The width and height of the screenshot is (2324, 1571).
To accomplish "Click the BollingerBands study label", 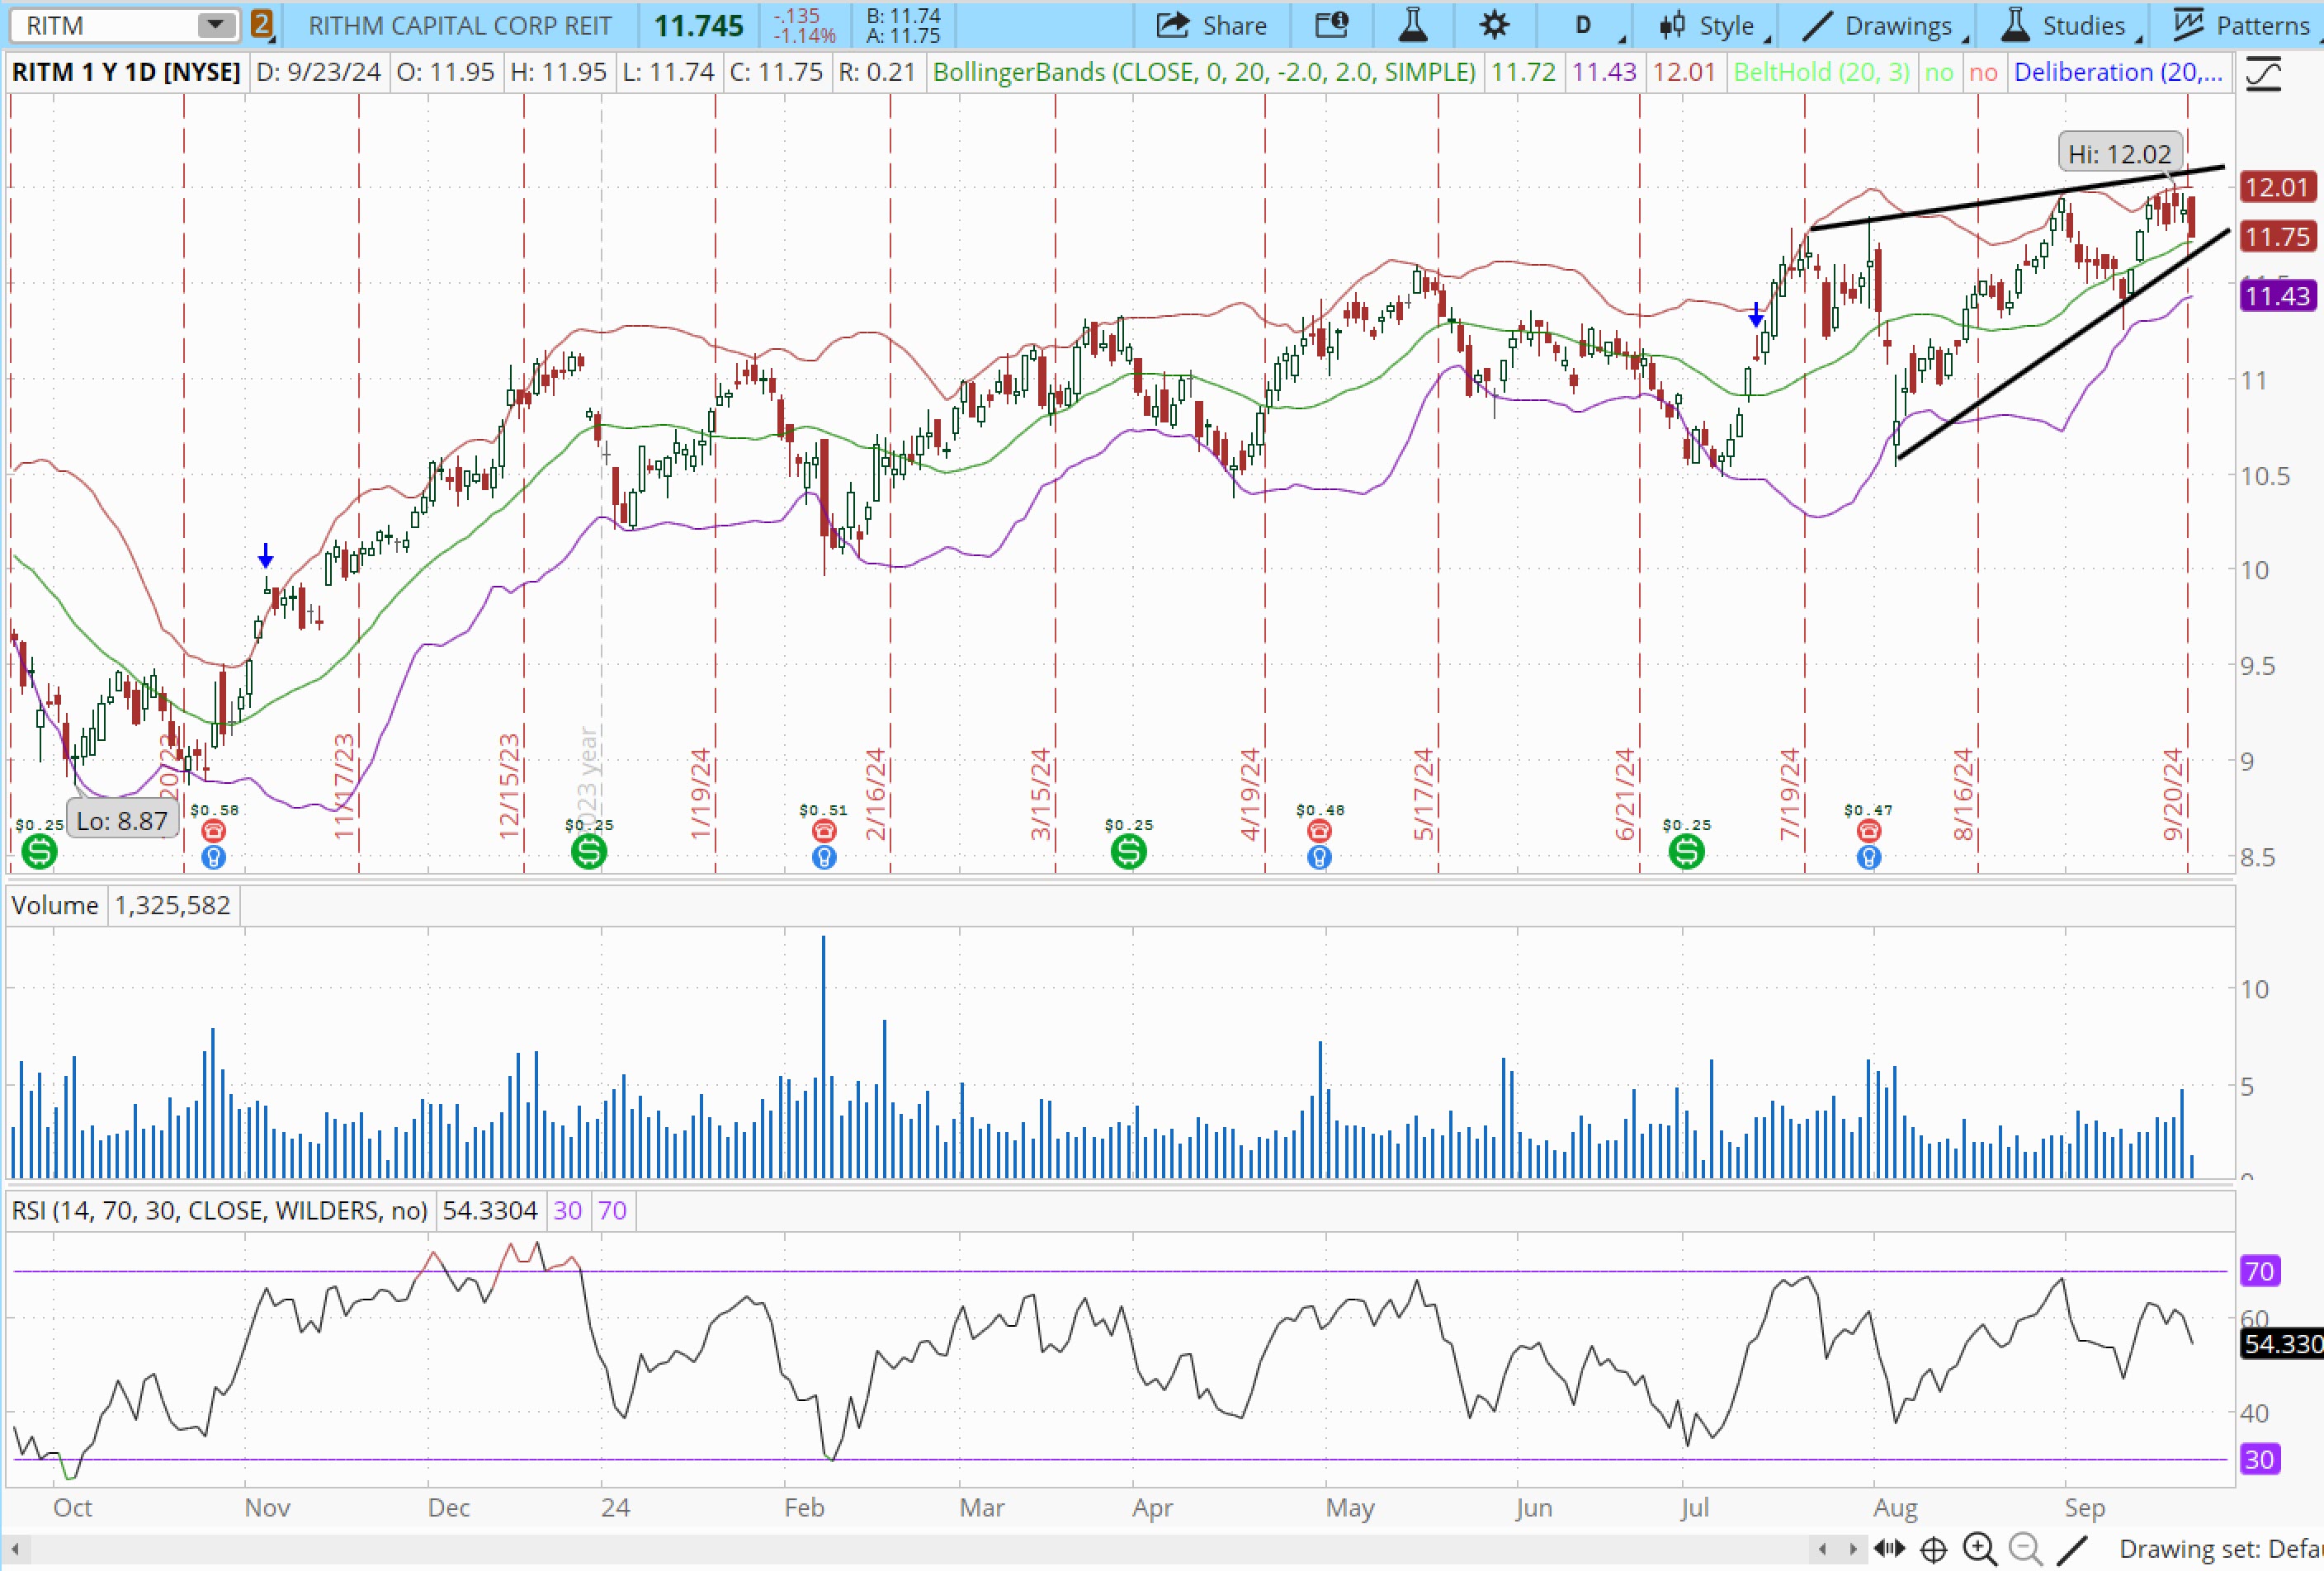I will tap(1204, 72).
